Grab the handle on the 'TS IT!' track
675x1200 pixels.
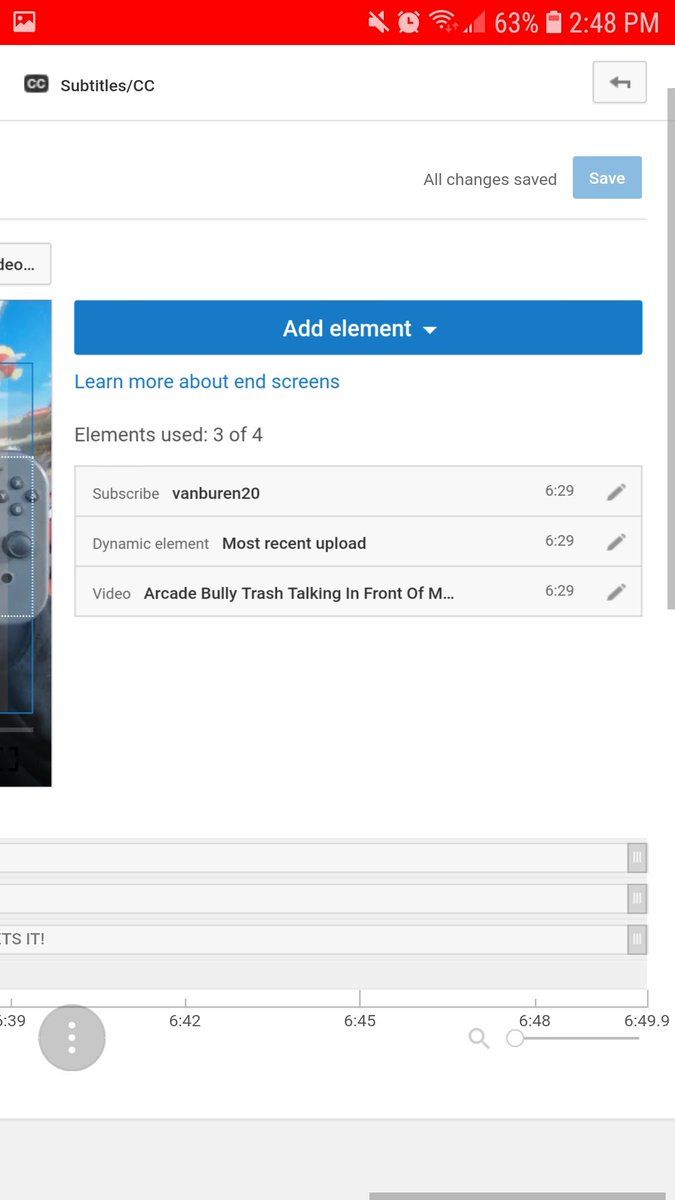[637, 939]
